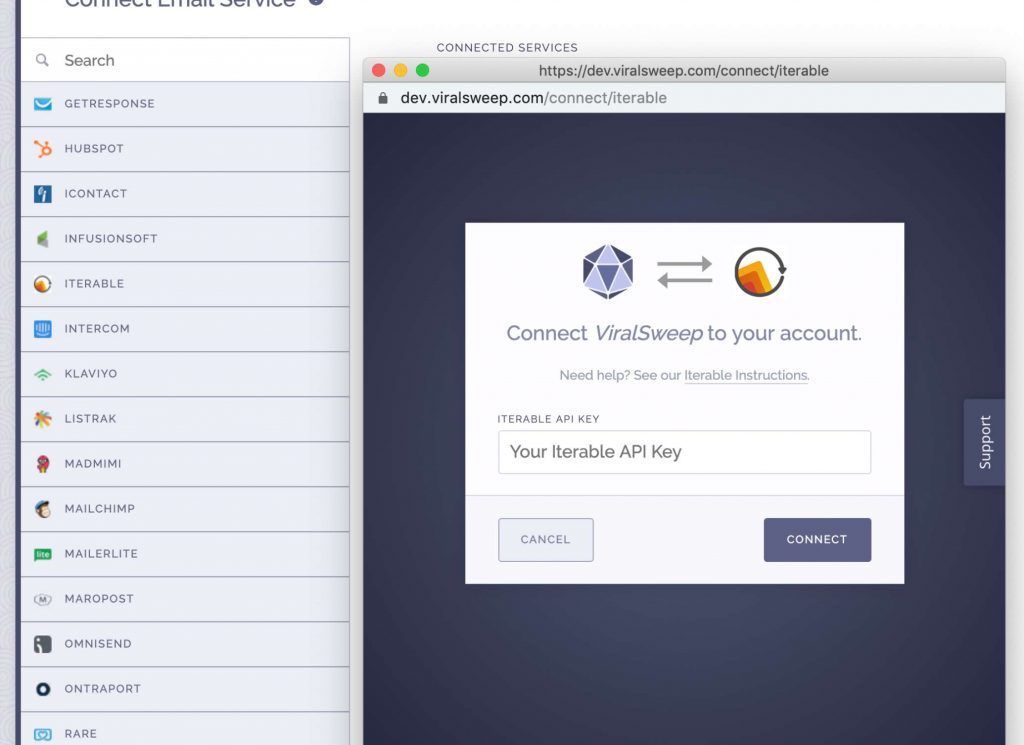Click the popup title bar URL text
This screenshot has width=1024, height=745.
[684, 71]
